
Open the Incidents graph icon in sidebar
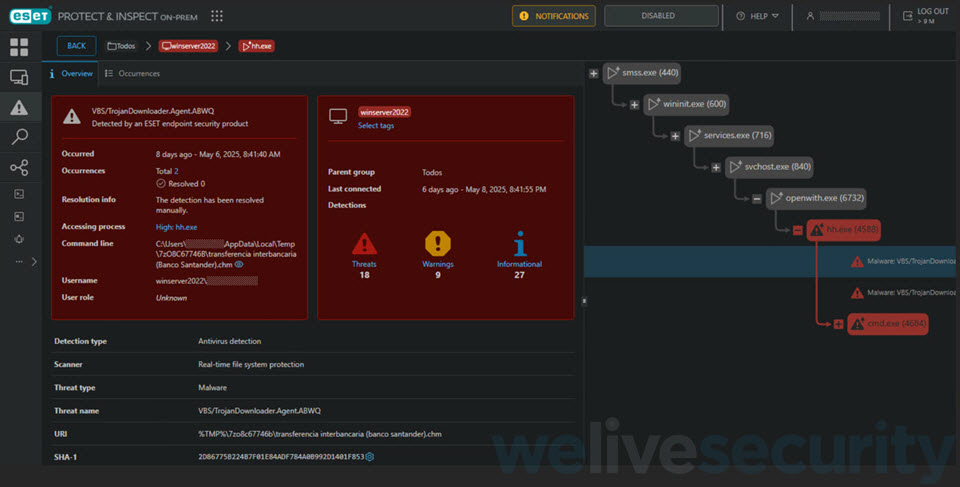point(19,167)
